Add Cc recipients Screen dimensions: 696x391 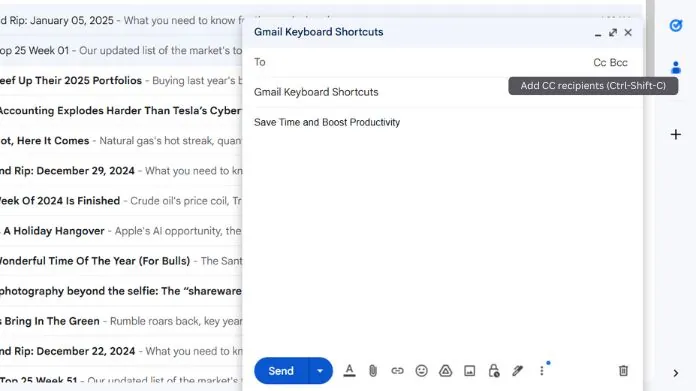click(x=600, y=63)
